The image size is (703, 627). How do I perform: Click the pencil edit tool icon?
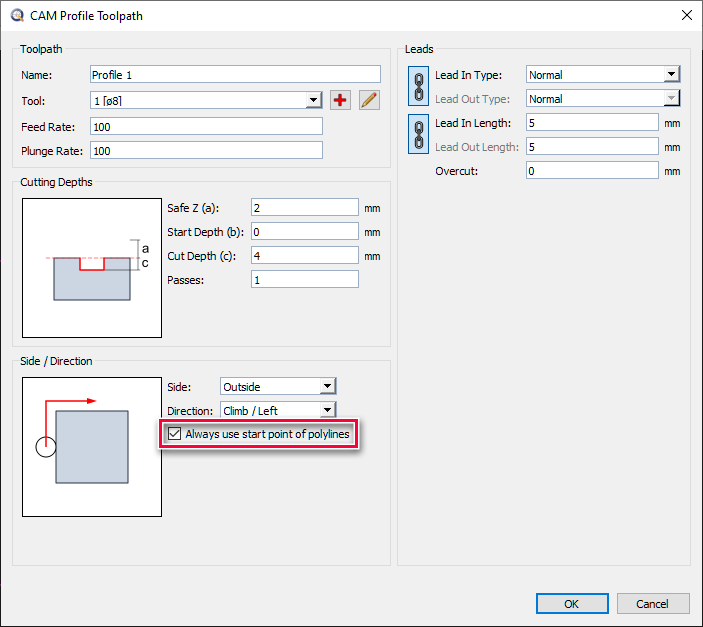(x=369, y=100)
